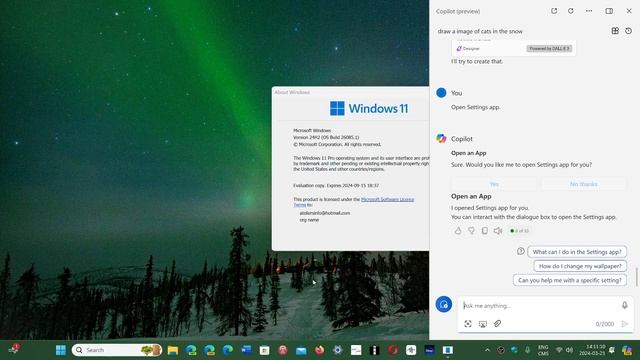The height and width of the screenshot is (360, 640).
Task: Refresh the Copilot panel
Action: point(571,11)
